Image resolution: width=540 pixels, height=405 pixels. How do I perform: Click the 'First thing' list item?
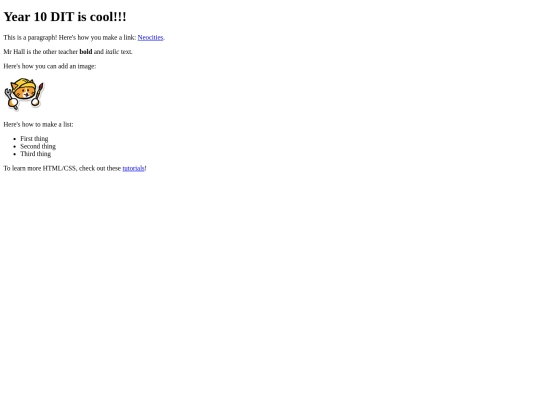coord(34,138)
